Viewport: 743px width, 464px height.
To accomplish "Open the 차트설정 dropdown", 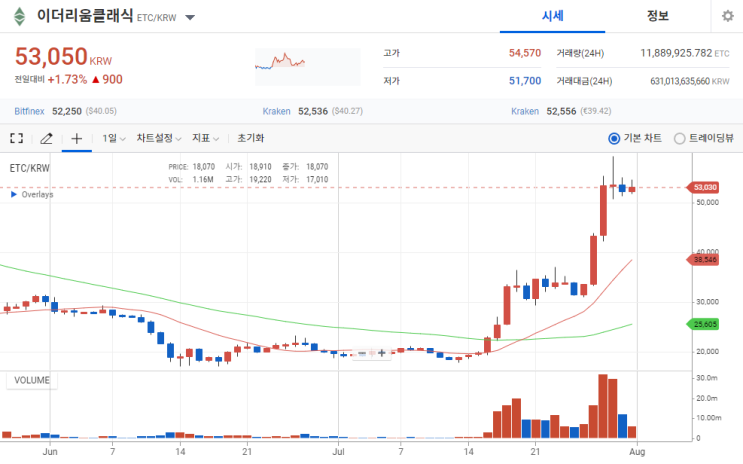I will tap(159, 138).
